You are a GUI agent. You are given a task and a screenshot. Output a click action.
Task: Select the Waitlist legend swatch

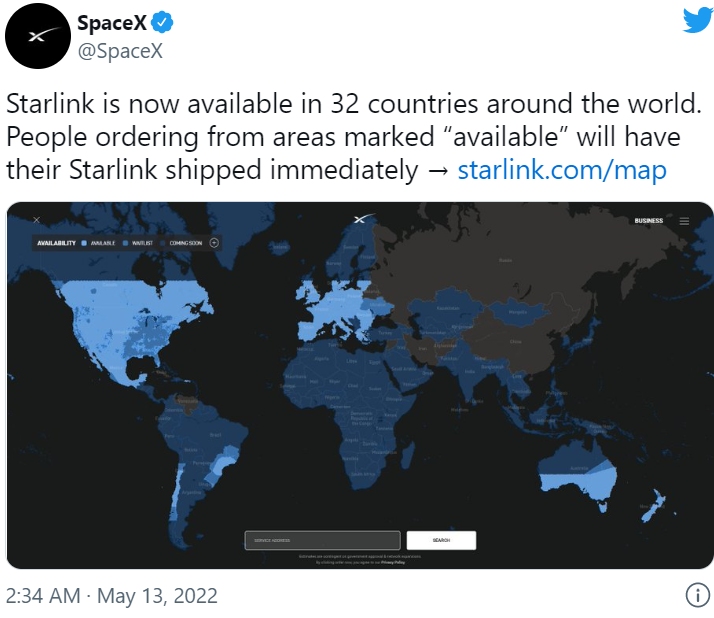tap(126, 243)
